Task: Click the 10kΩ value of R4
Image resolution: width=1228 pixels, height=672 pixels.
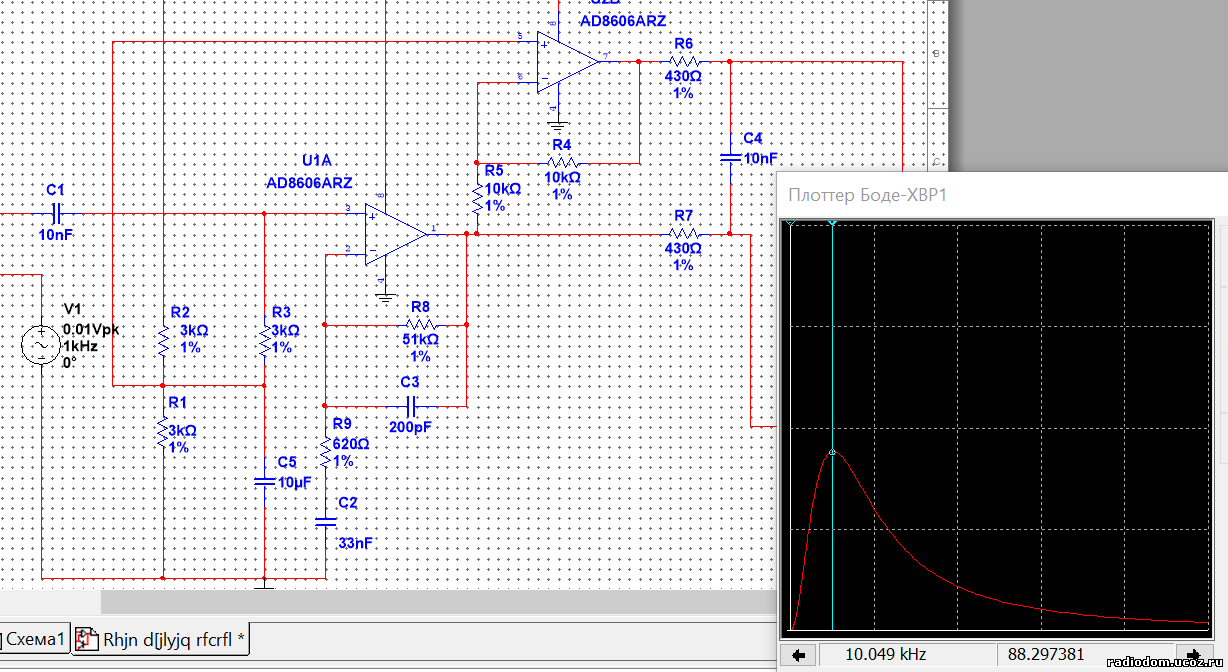Action: tap(561, 177)
